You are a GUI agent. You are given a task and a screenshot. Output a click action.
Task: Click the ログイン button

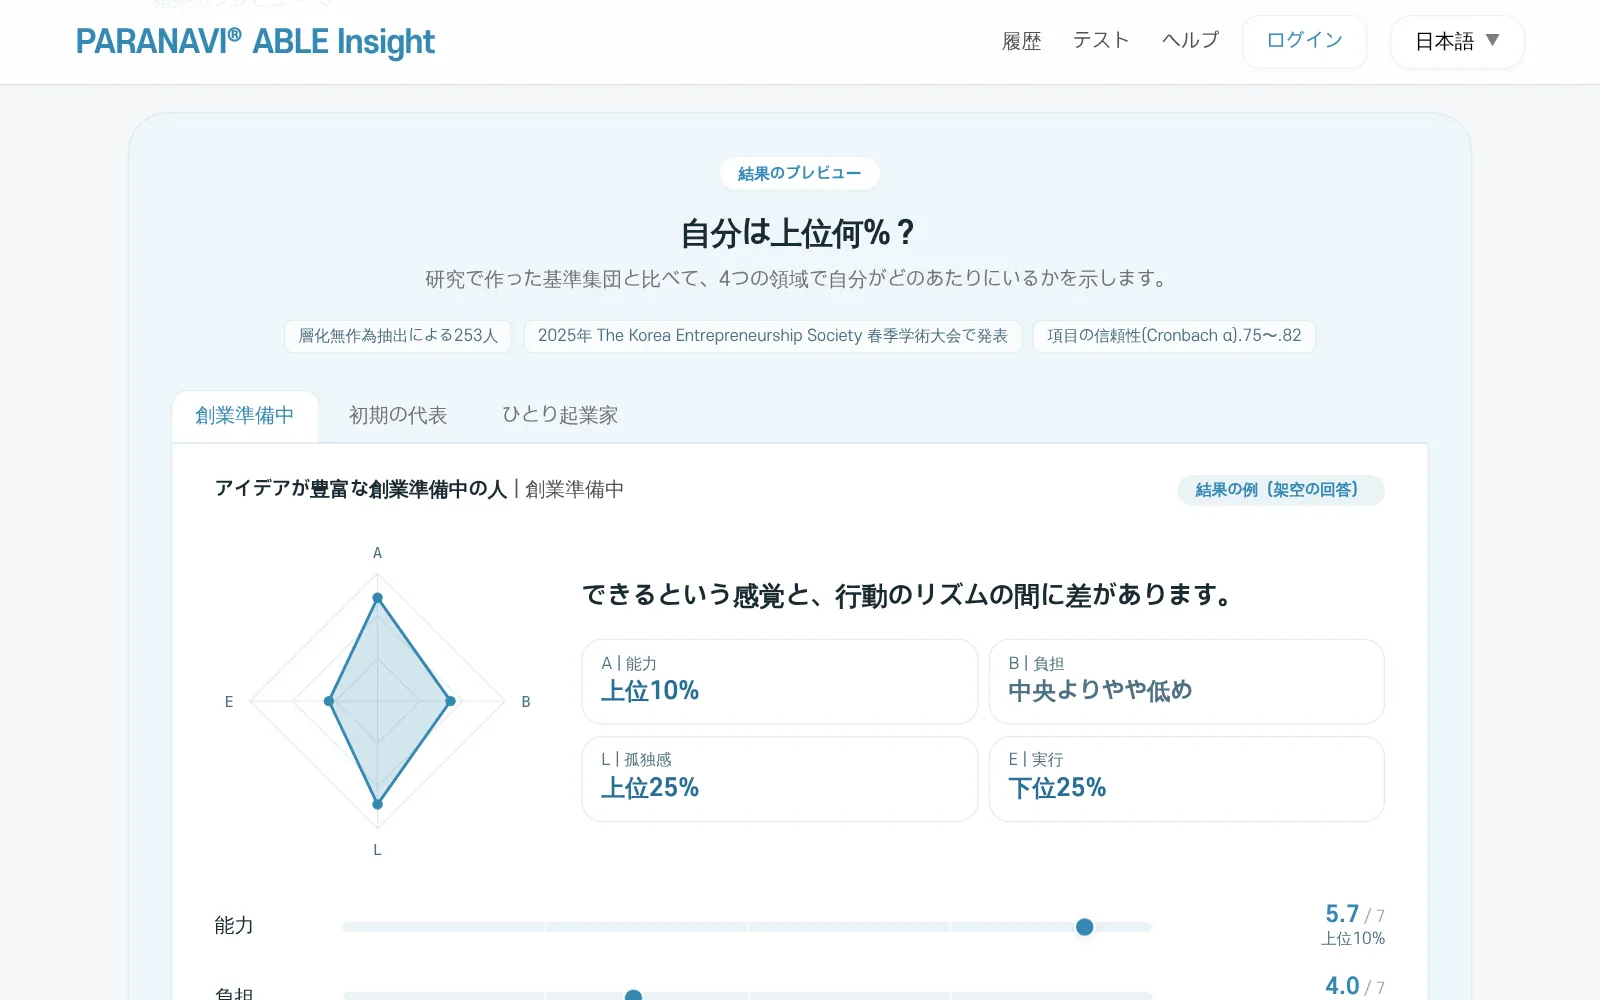1304,41
